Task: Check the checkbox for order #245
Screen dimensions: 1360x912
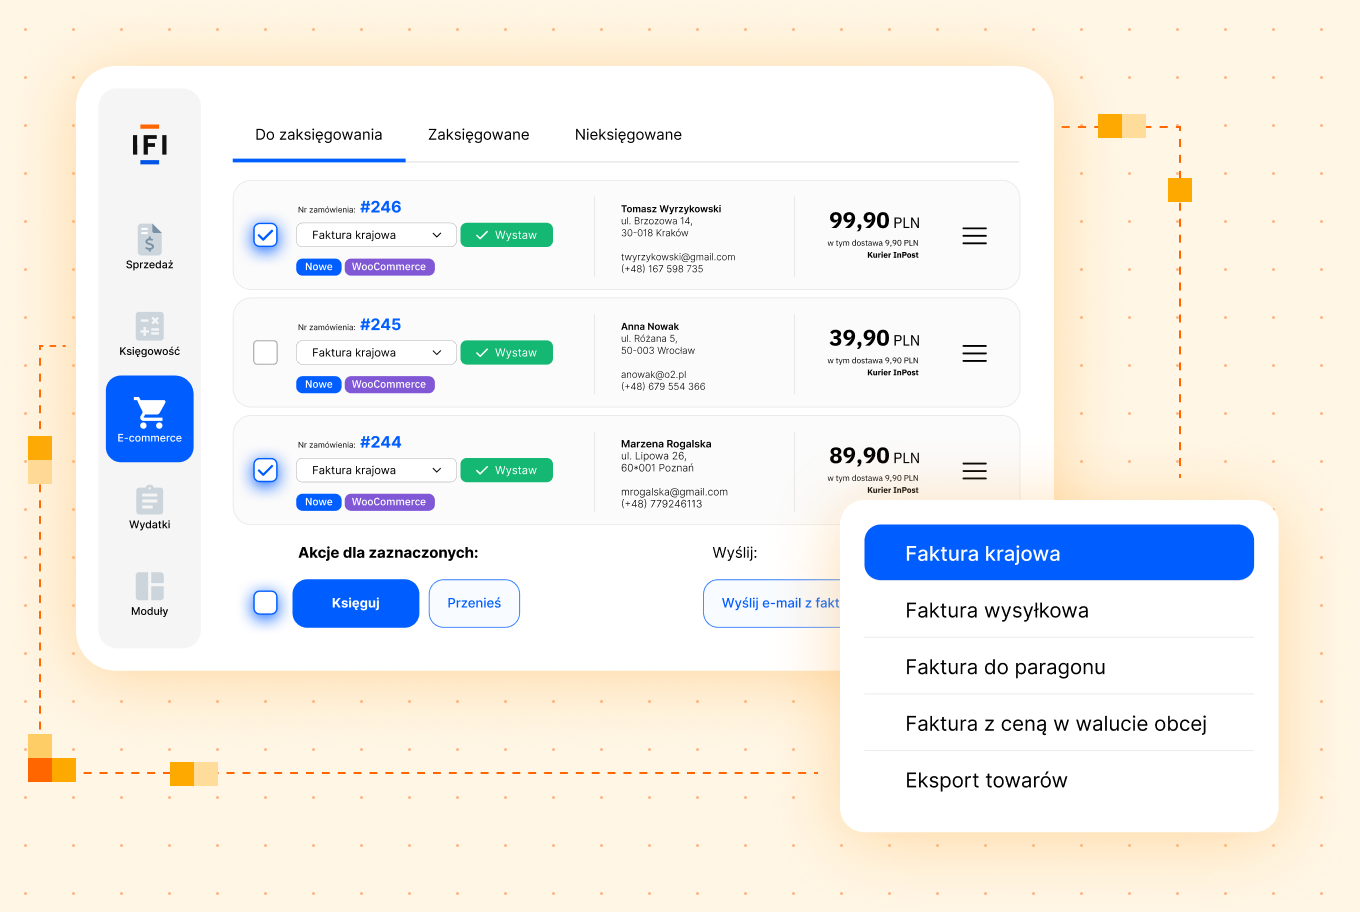Action: pos(265,352)
